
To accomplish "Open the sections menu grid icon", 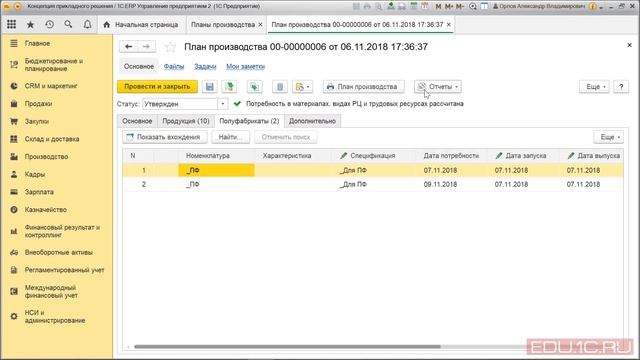I will point(11,24).
